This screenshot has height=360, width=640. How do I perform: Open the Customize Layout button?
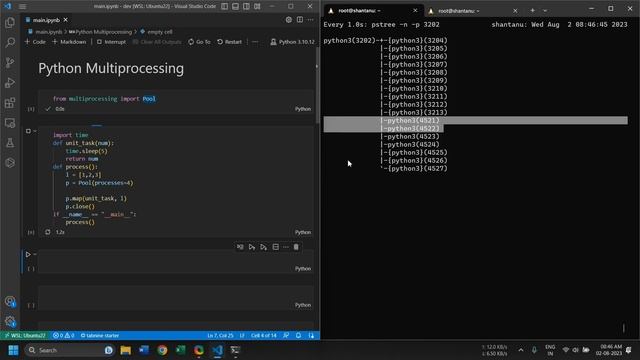[x=257, y=6]
